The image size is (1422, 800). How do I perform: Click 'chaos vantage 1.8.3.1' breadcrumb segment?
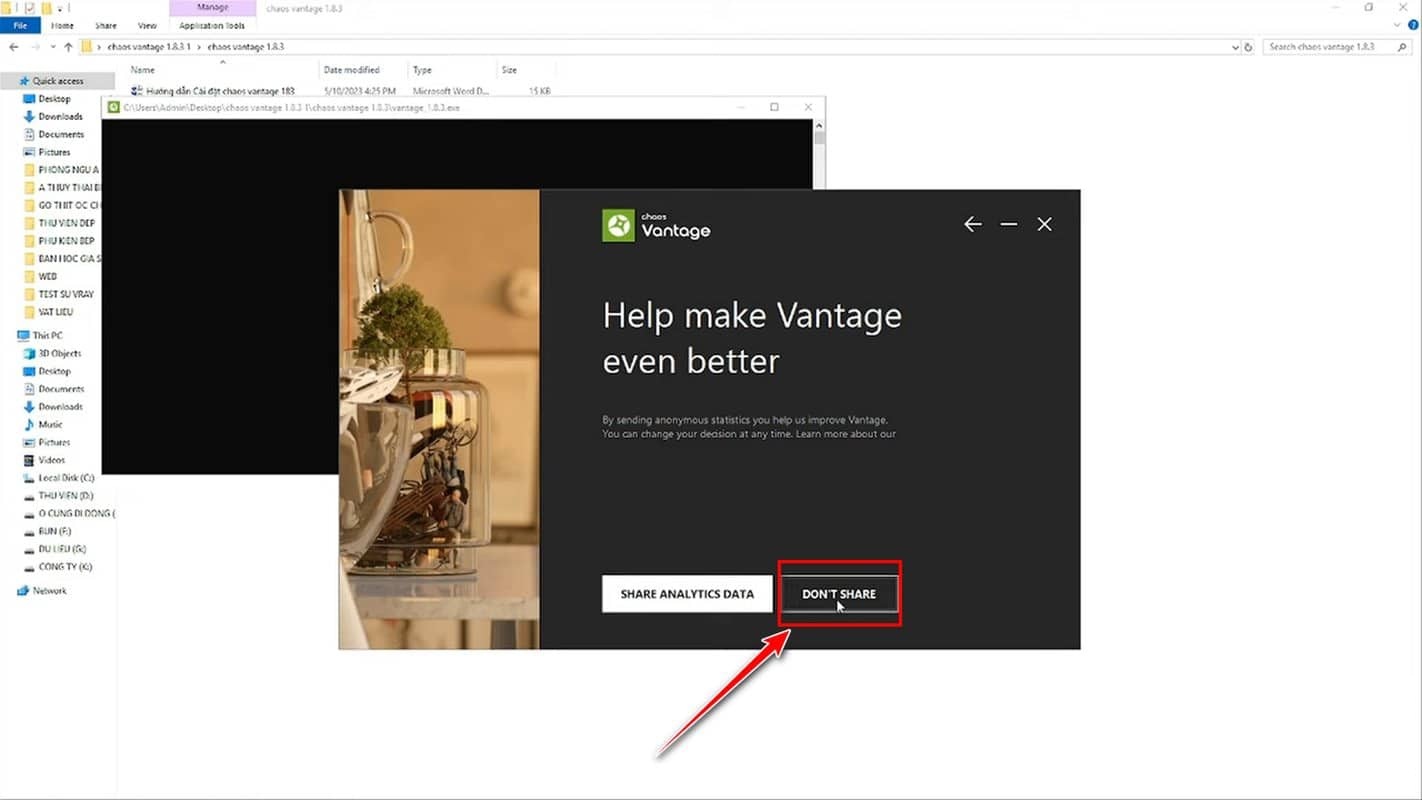pyautogui.click(x=147, y=47)
